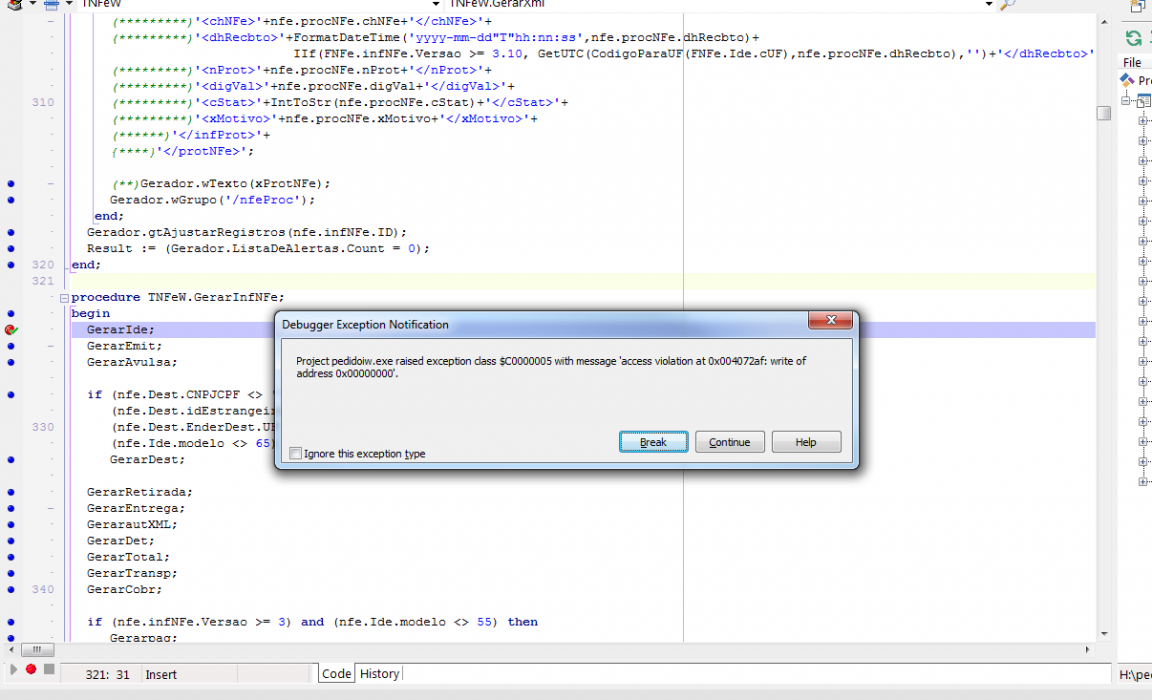
Task: Click the Insert mode indicator in status bar
Action: click(161, 674)
